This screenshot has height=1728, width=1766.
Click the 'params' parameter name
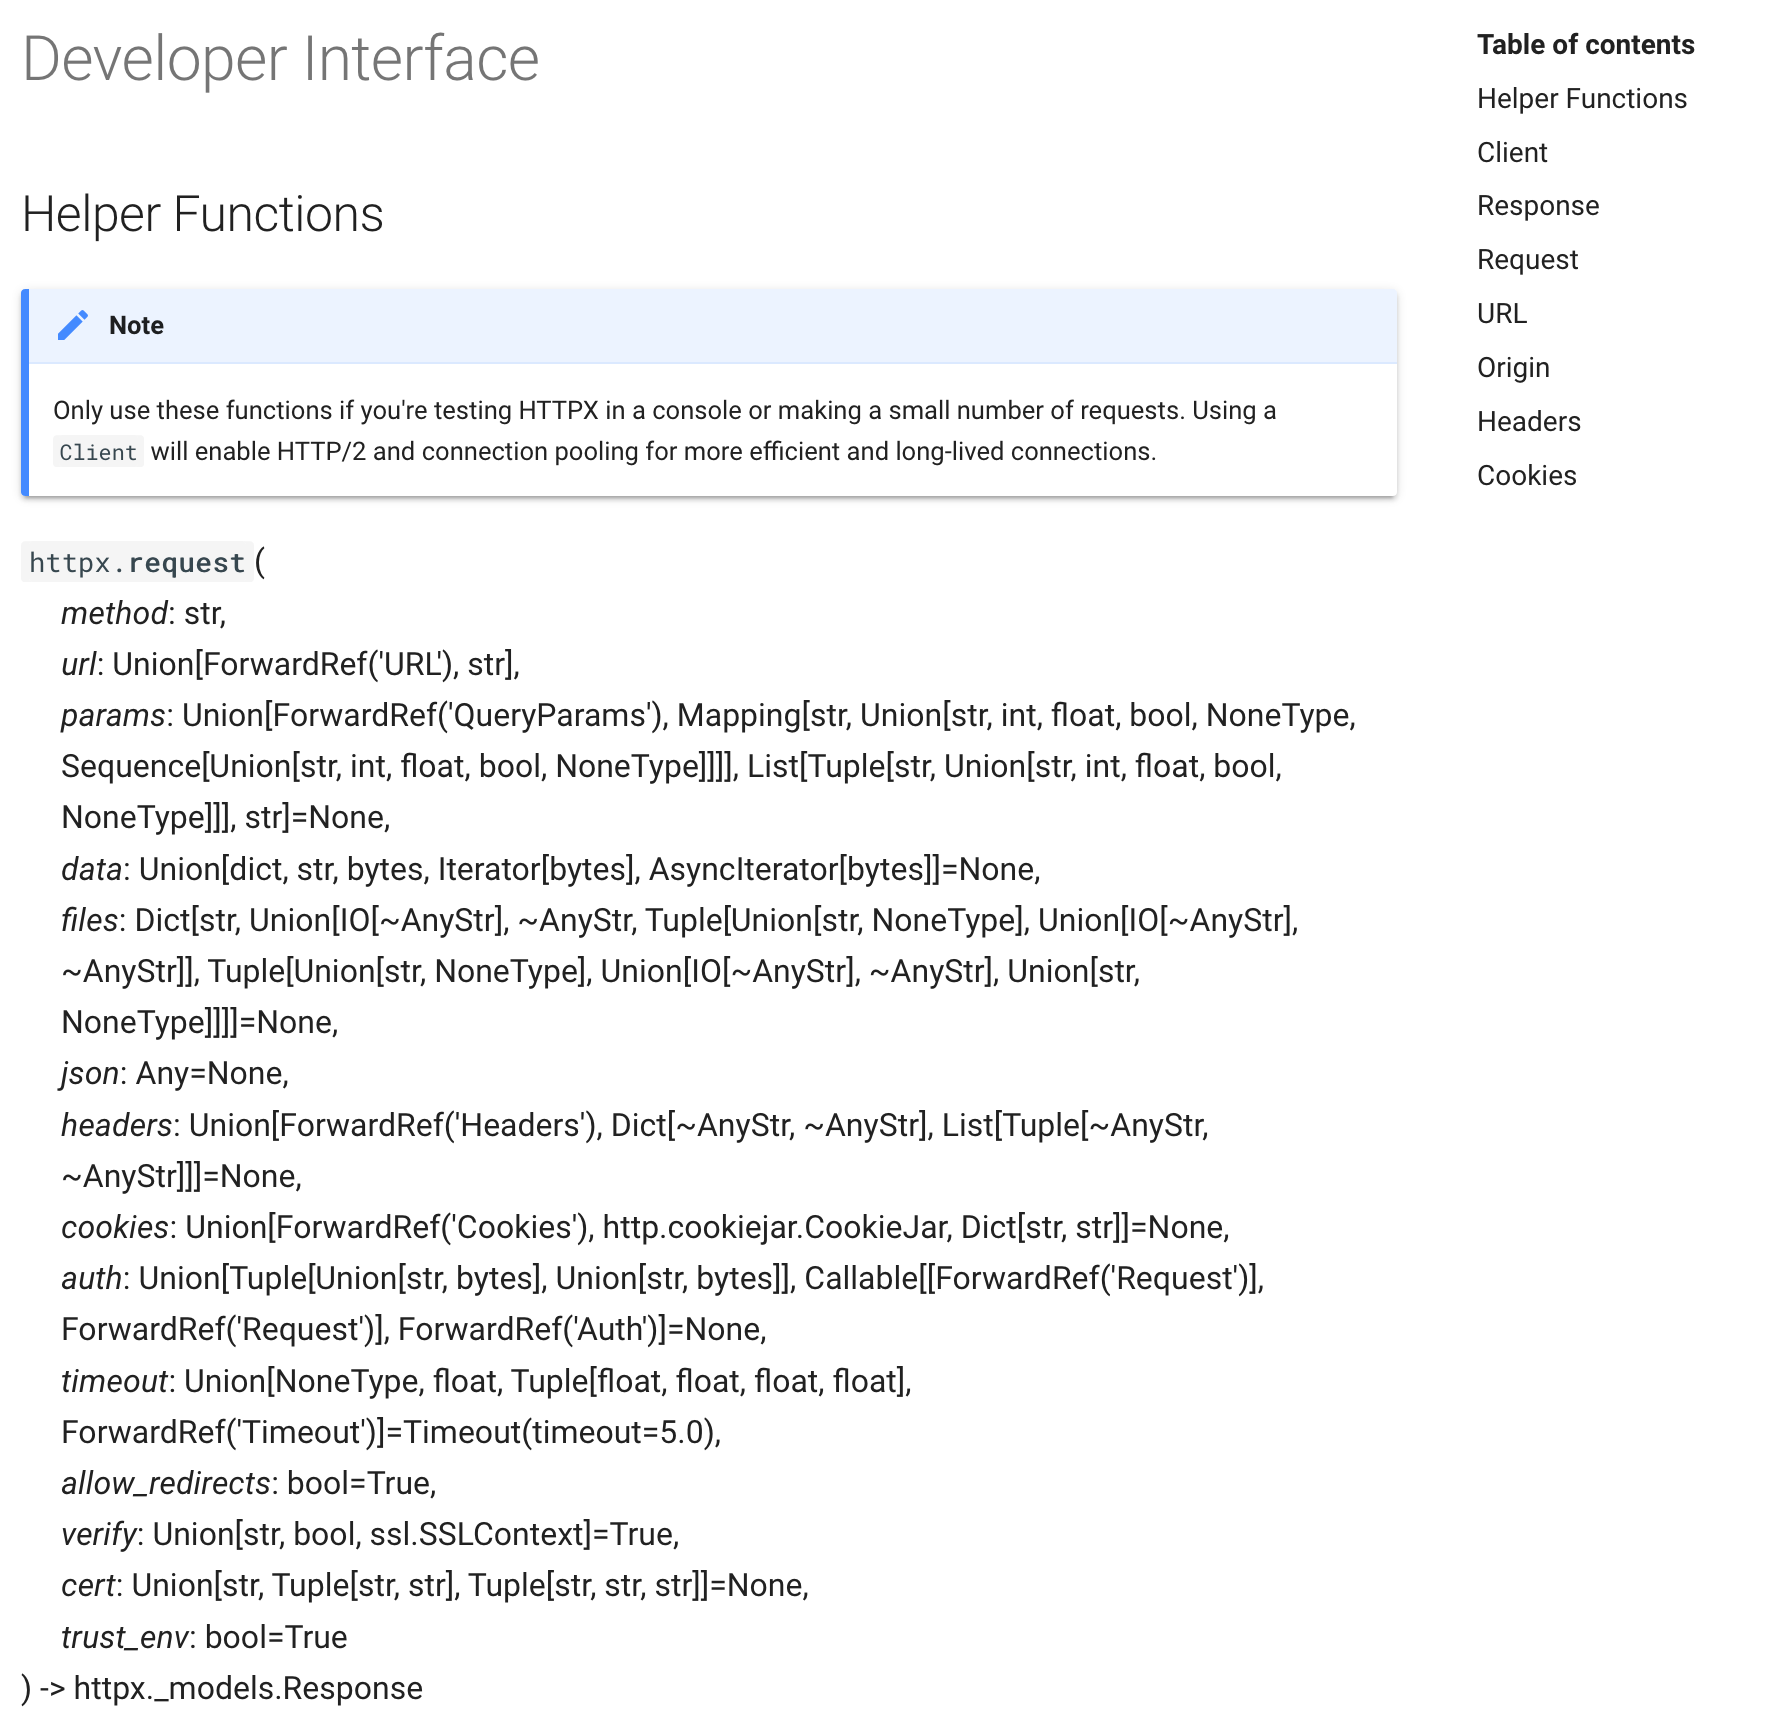click(x=113, y=715)
